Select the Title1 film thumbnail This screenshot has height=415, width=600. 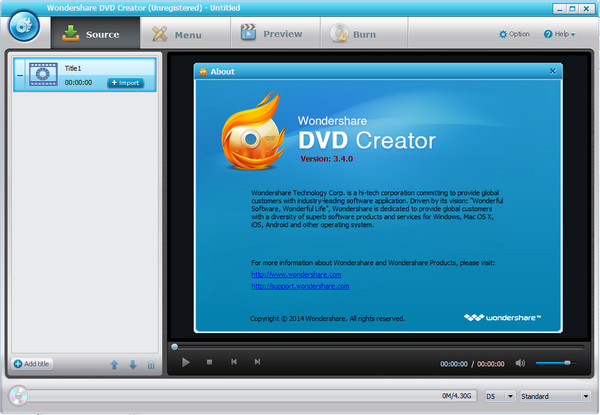[43, 74]
